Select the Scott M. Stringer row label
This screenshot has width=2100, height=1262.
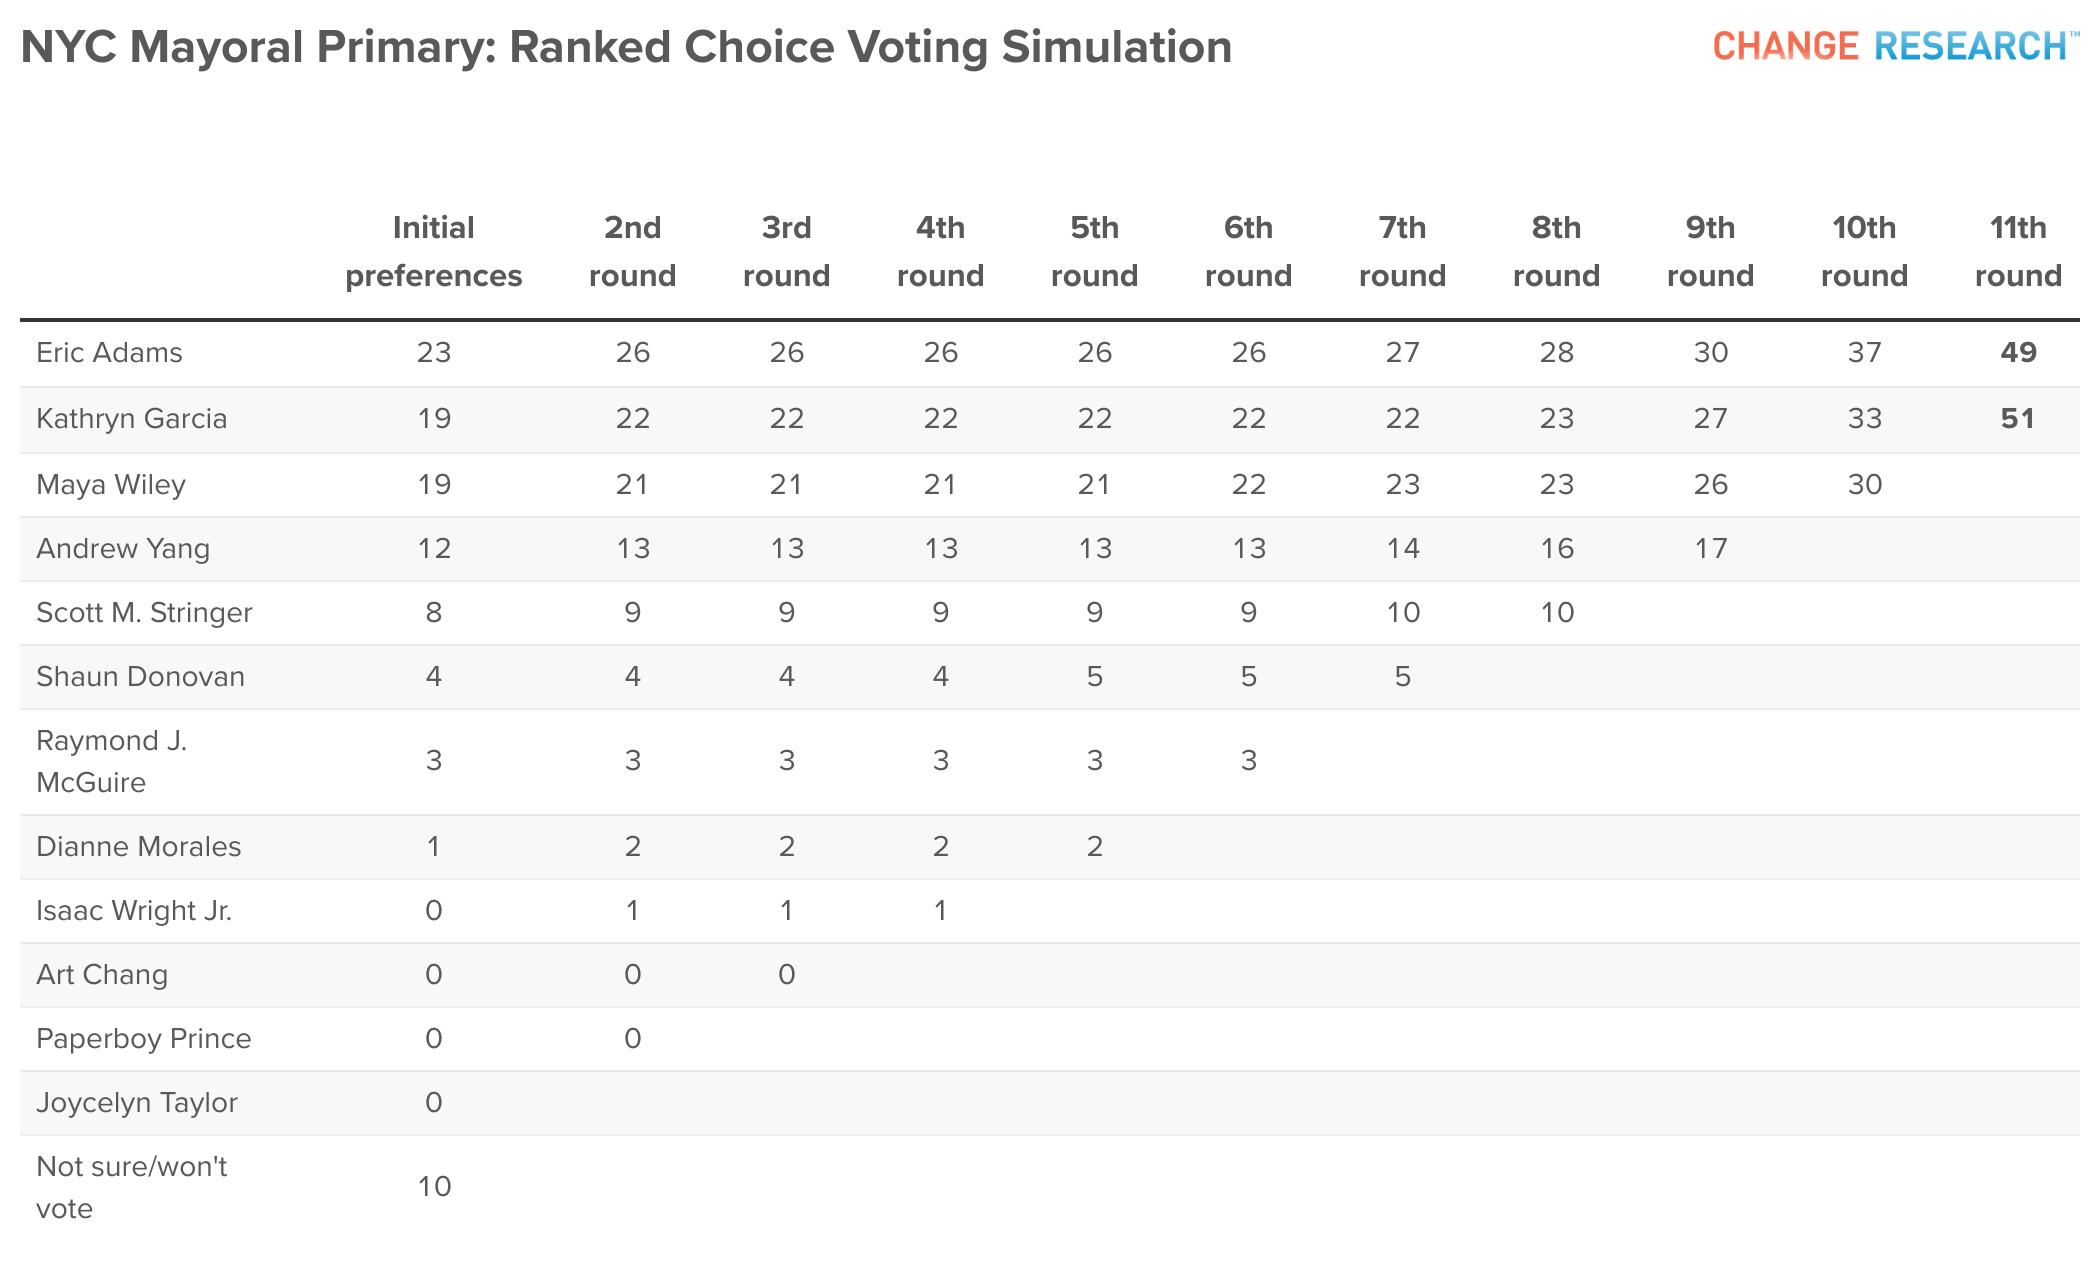[x=144, y=612]
